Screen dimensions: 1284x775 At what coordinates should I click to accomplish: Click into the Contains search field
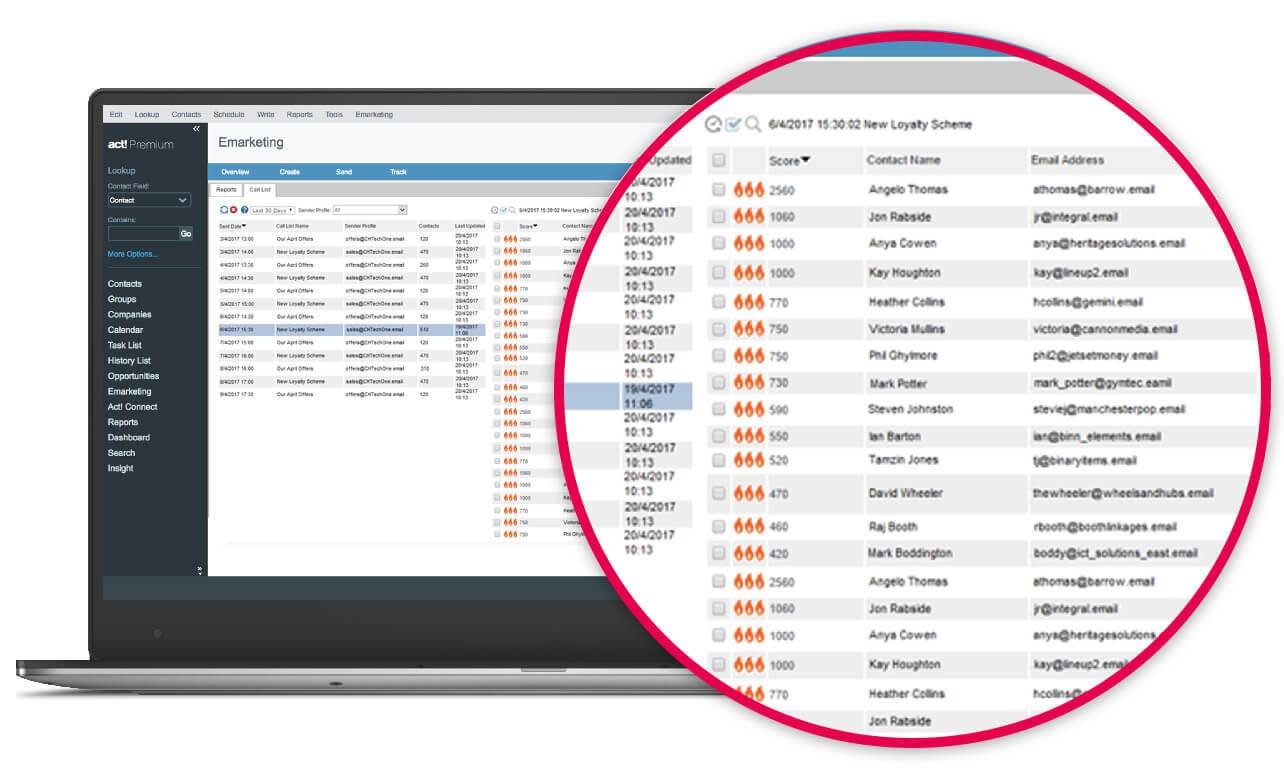click(x=143, y=233)
